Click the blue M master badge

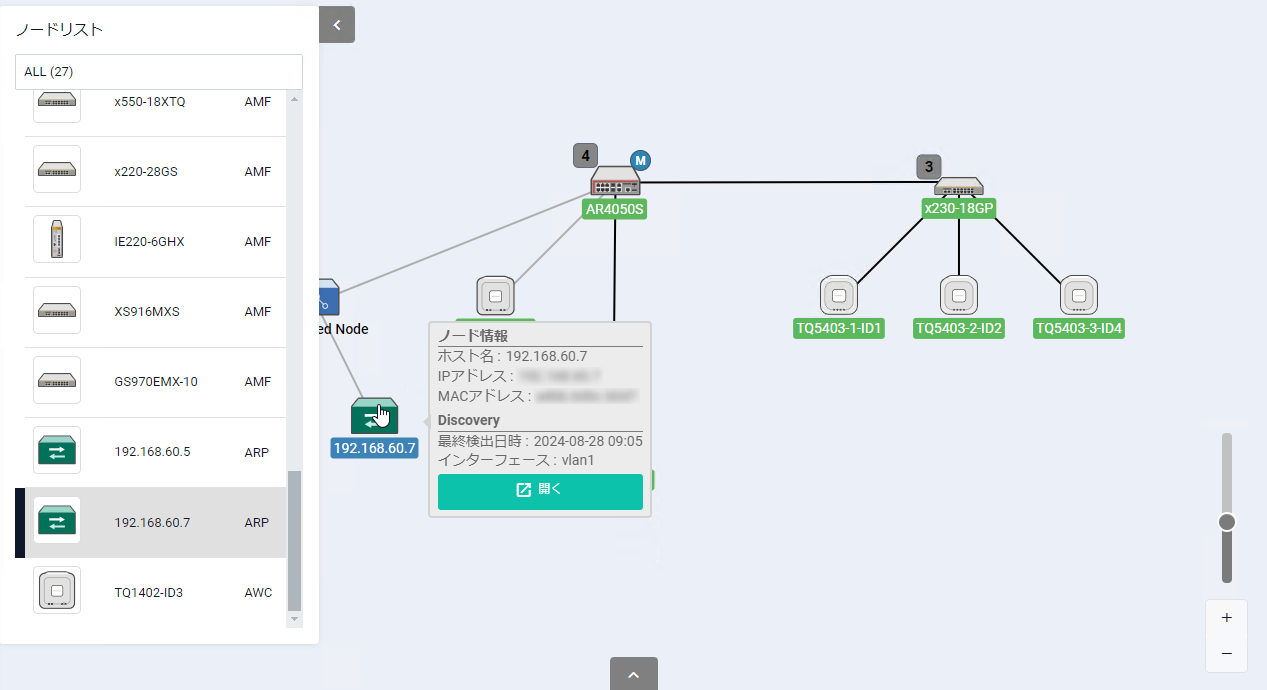click(640, 160)
